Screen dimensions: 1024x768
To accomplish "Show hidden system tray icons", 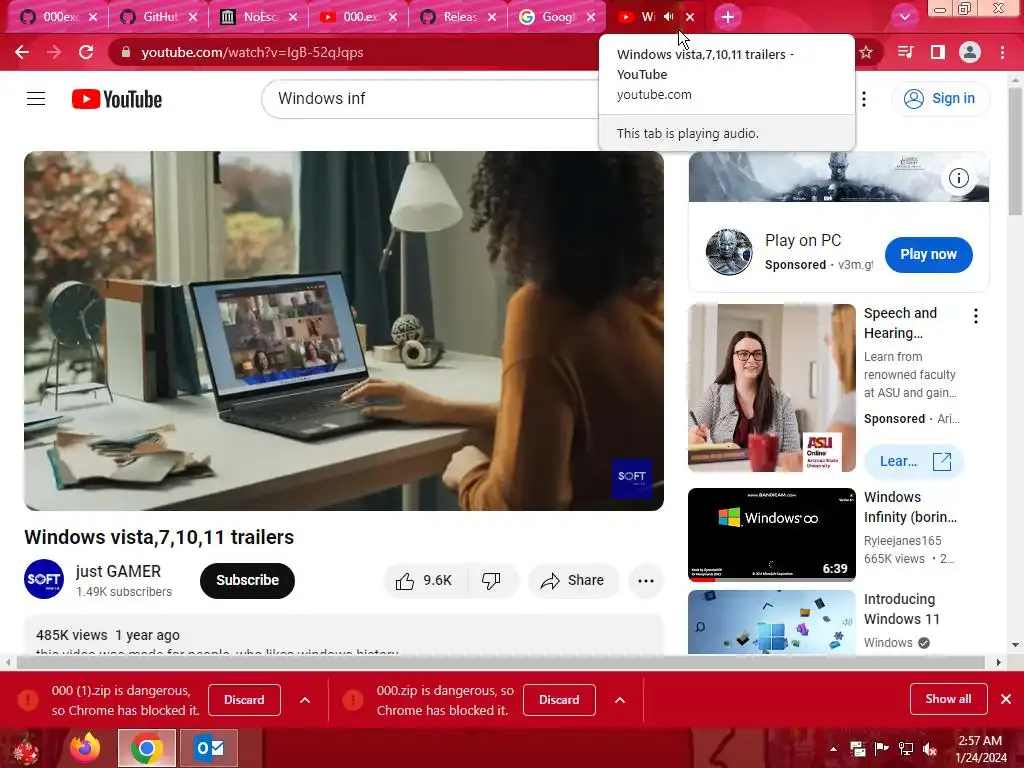I will pos(833,749).
